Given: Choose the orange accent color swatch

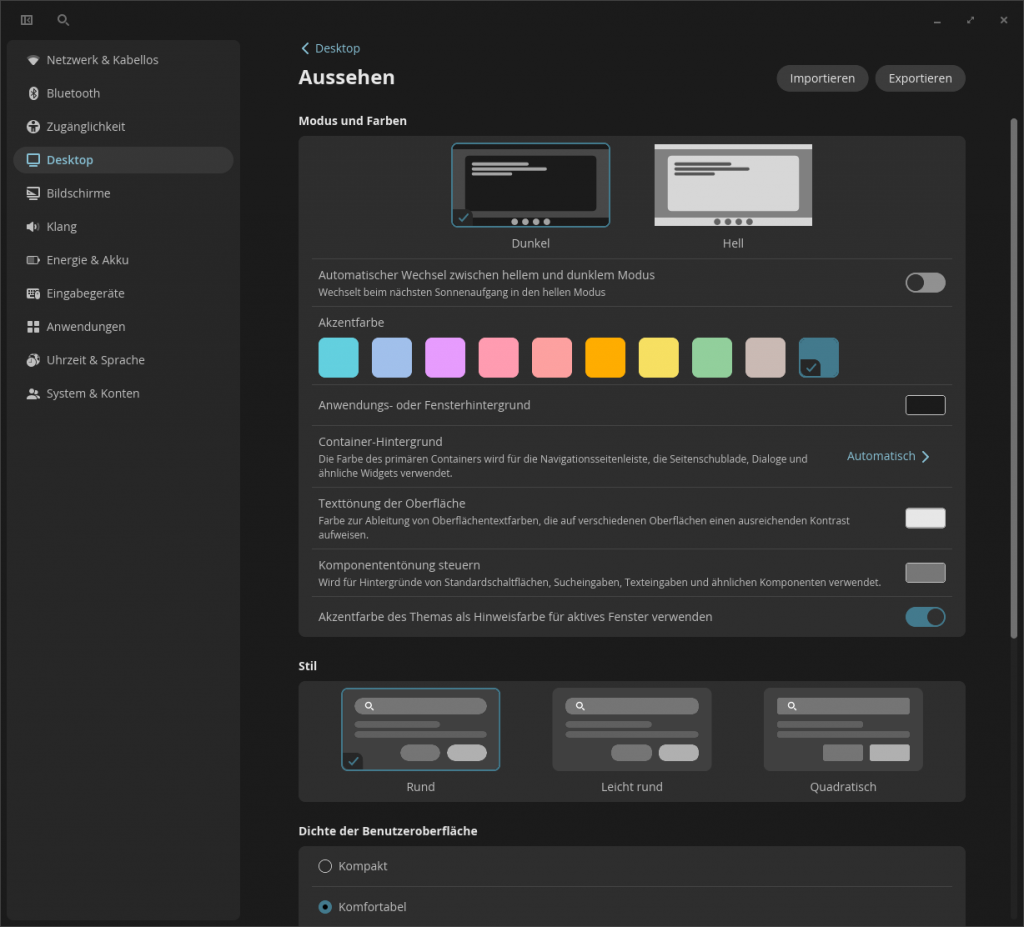Looking at the screenshot, I should coord(605,357).
